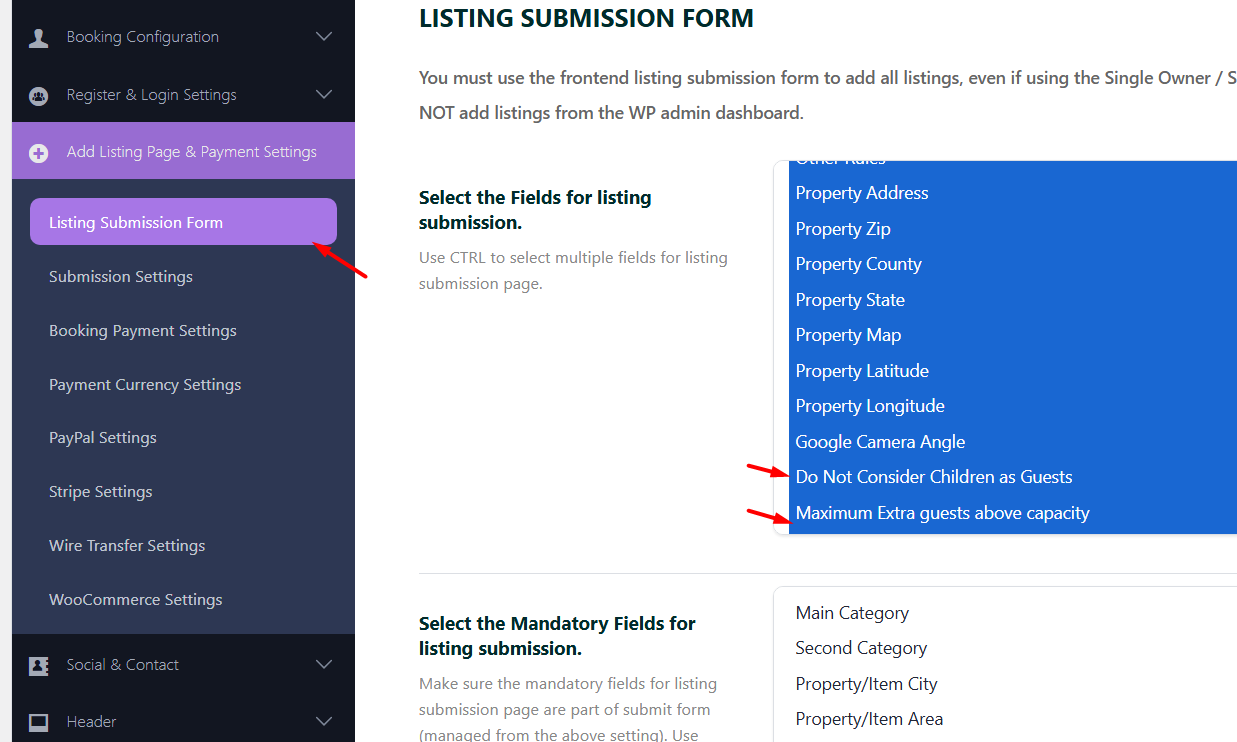Open Payment Currency Settings
This screenshot has width=1237, height=742.
tap(145, 385)
